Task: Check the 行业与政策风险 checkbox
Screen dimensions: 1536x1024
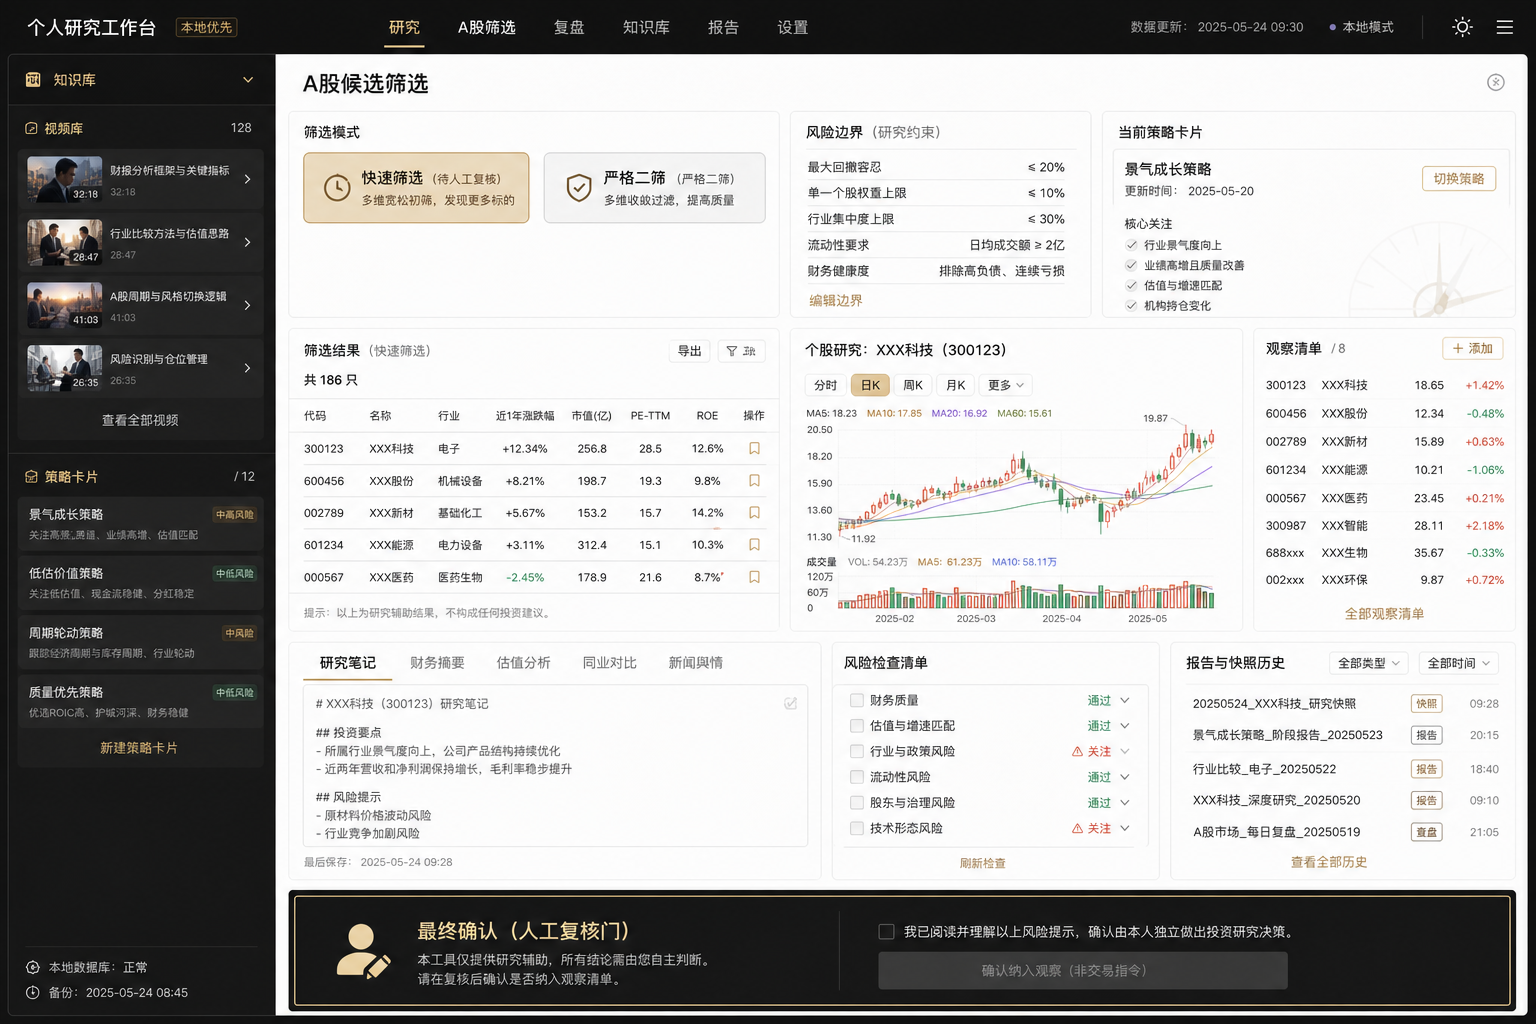Action: (857, 751)
